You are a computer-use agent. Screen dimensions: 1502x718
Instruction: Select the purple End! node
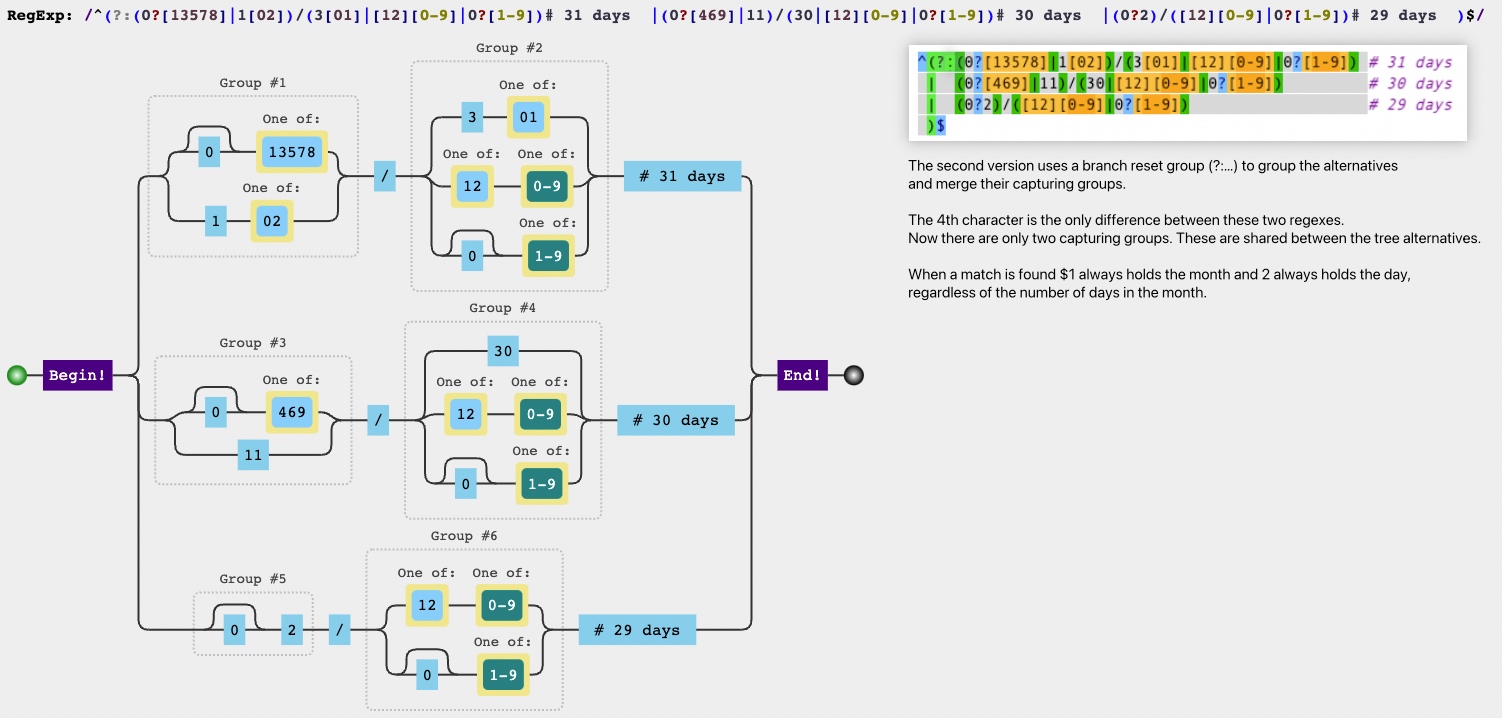tap(803, 376)
